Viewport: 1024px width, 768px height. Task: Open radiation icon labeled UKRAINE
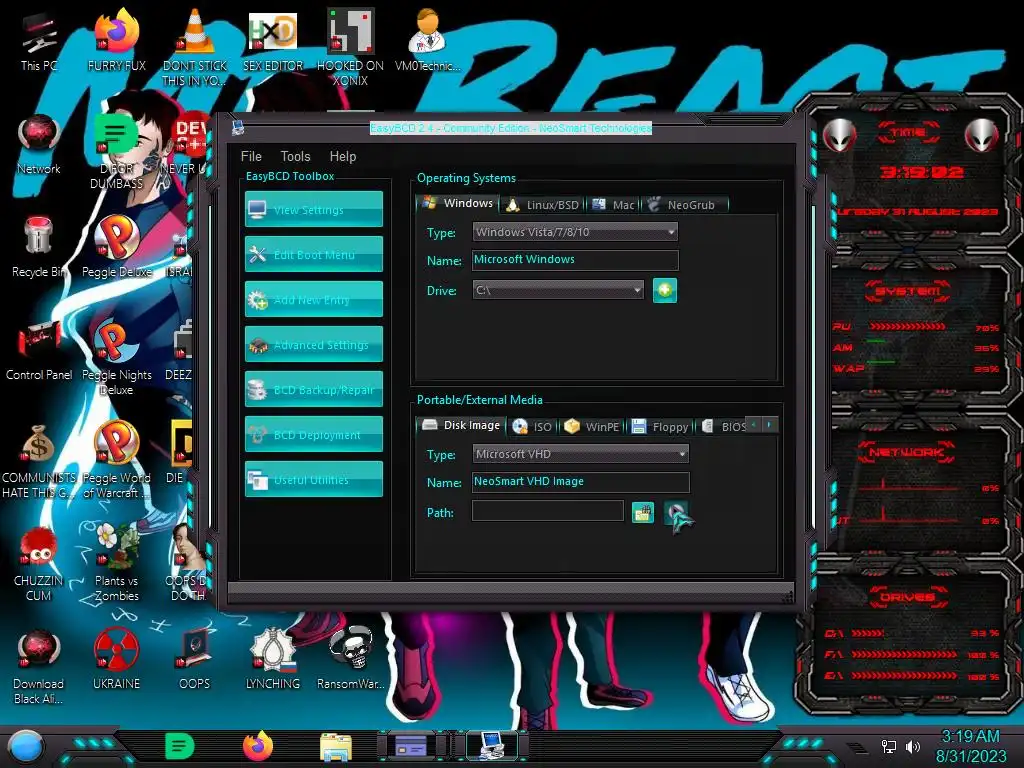click(x=117, y=658)
